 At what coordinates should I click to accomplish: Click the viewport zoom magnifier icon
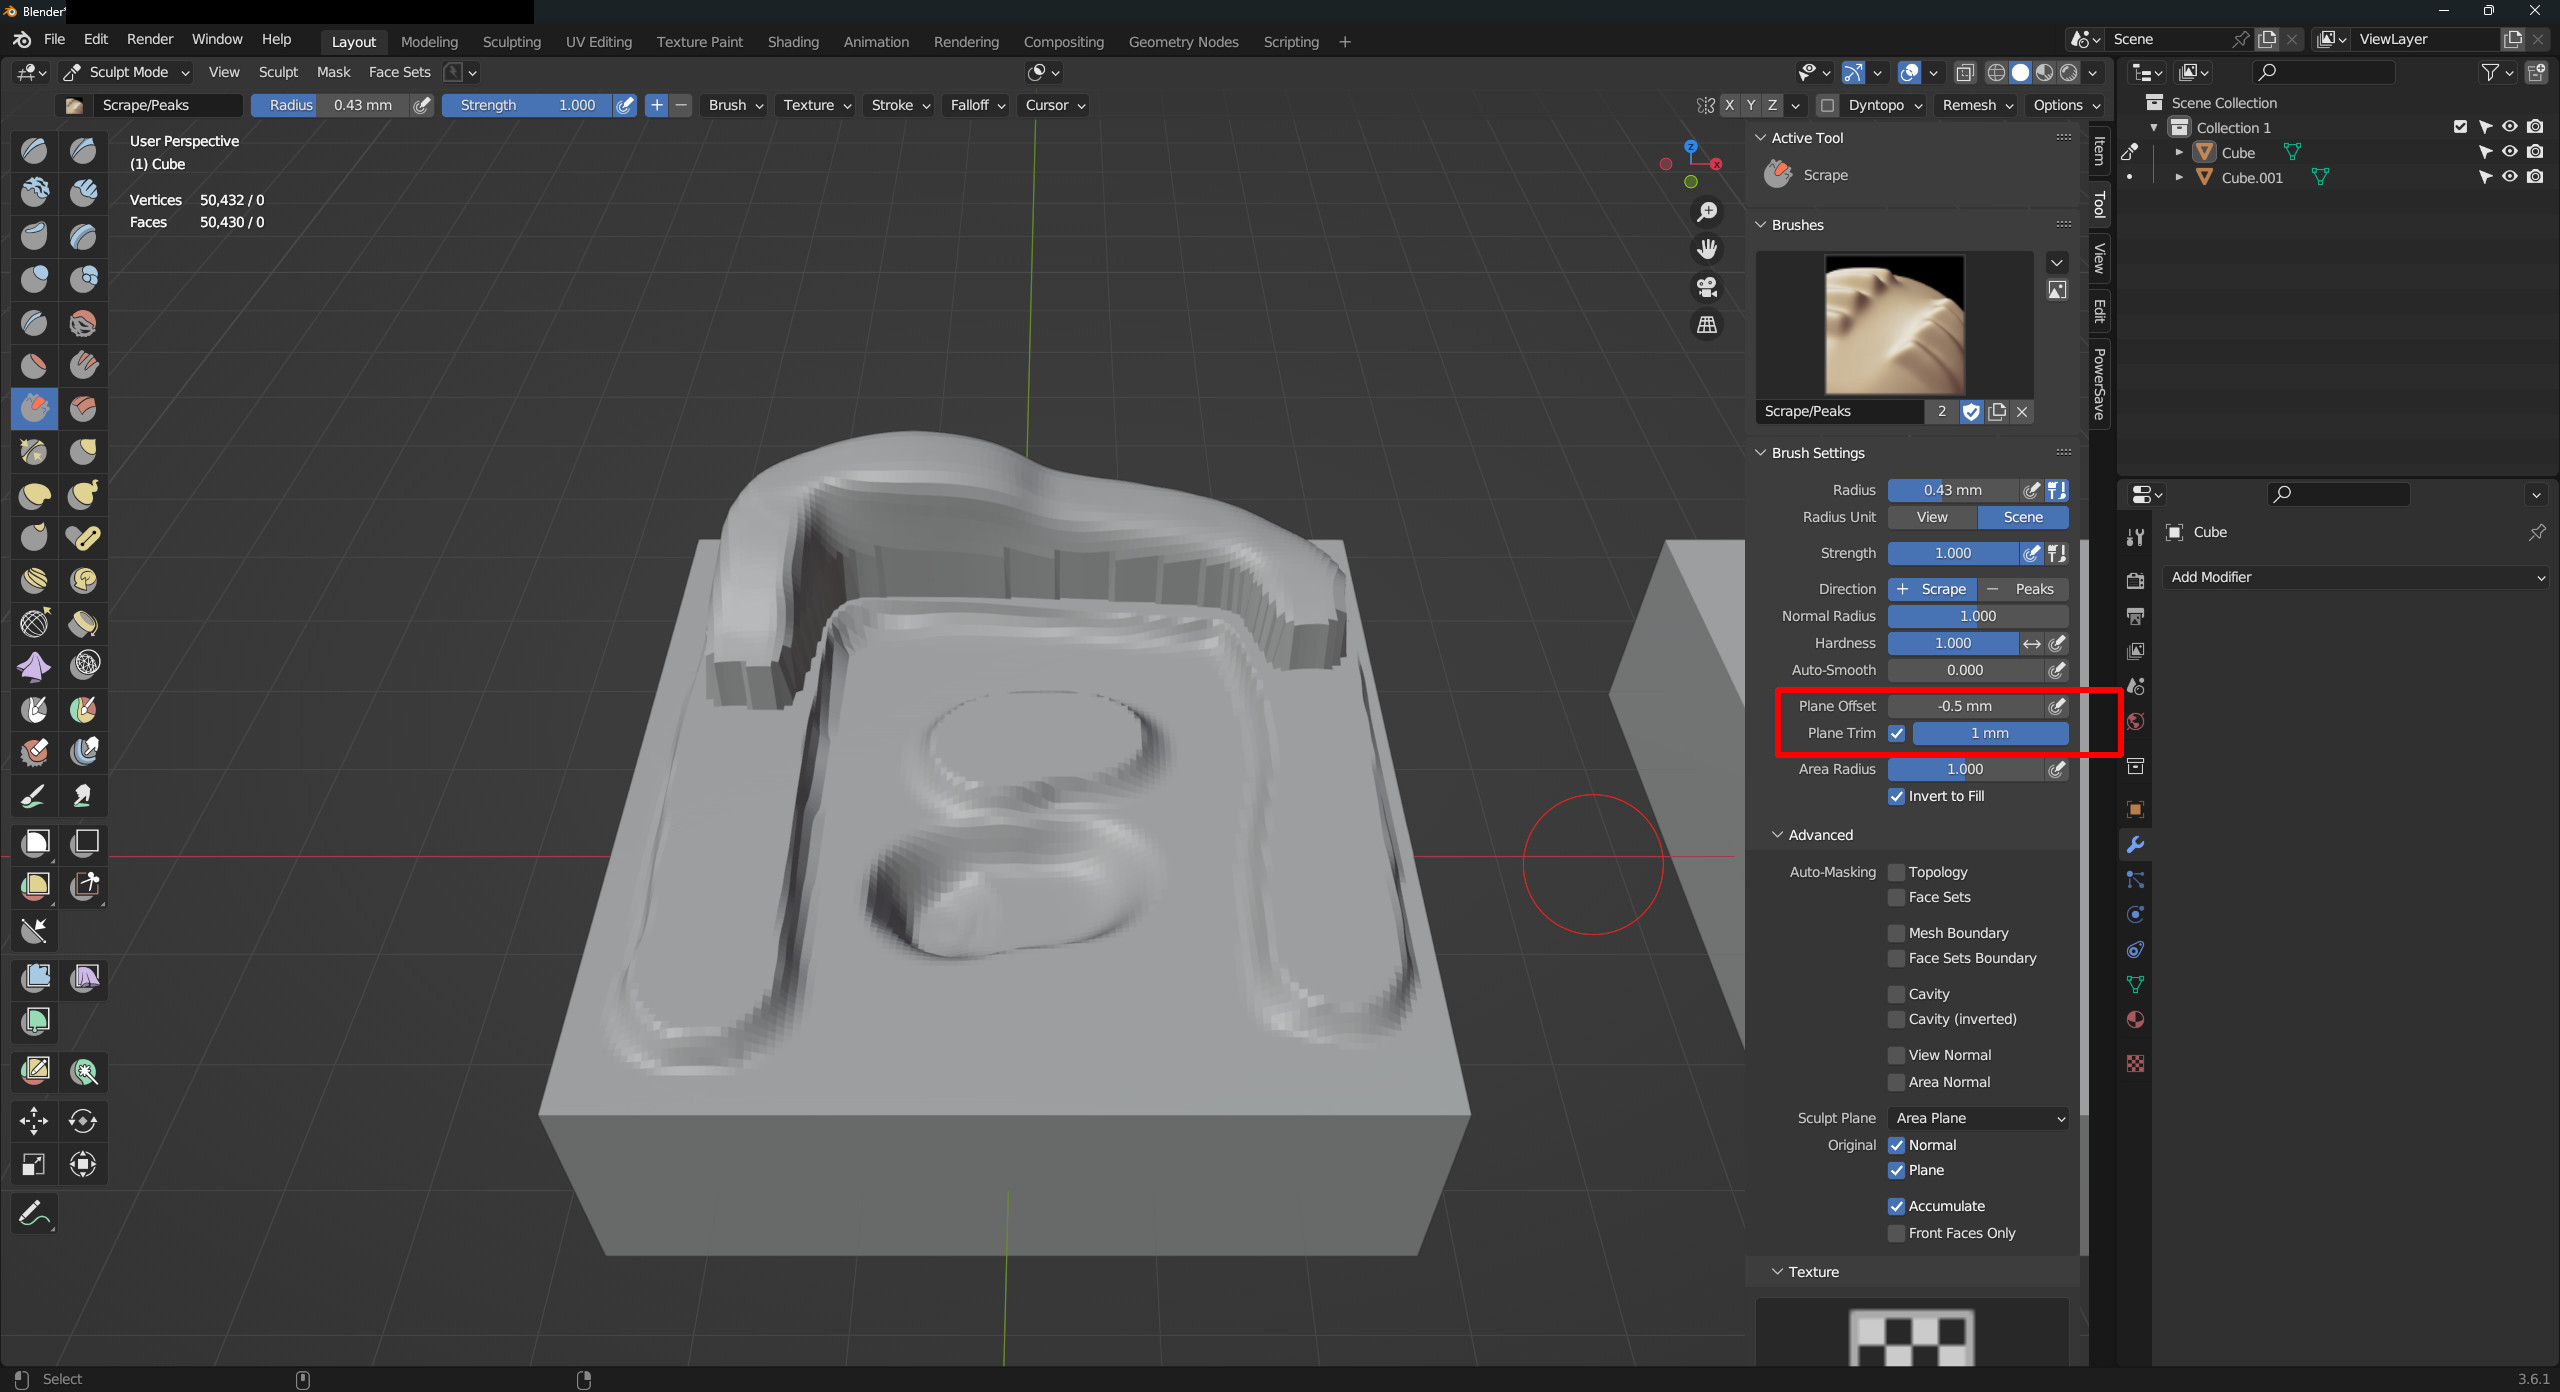pyautogui.click(x=1707, y=212)
